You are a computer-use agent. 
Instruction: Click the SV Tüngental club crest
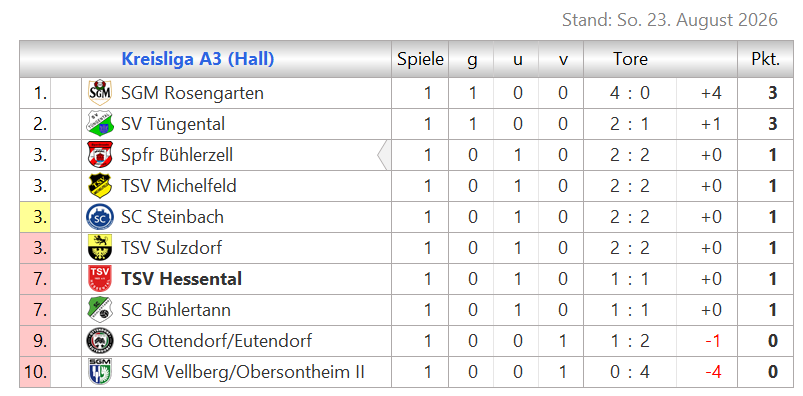pos(99,123)
